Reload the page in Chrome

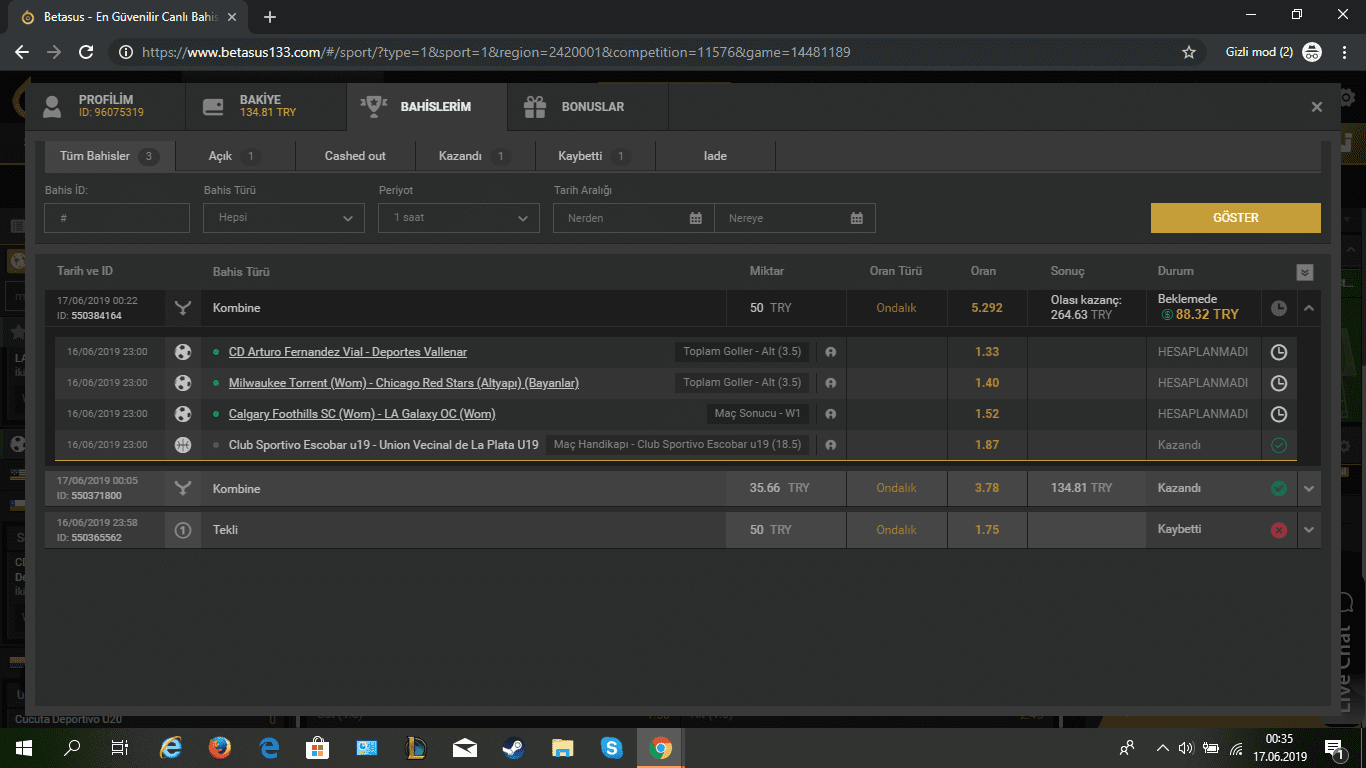(x=86, y=52)
